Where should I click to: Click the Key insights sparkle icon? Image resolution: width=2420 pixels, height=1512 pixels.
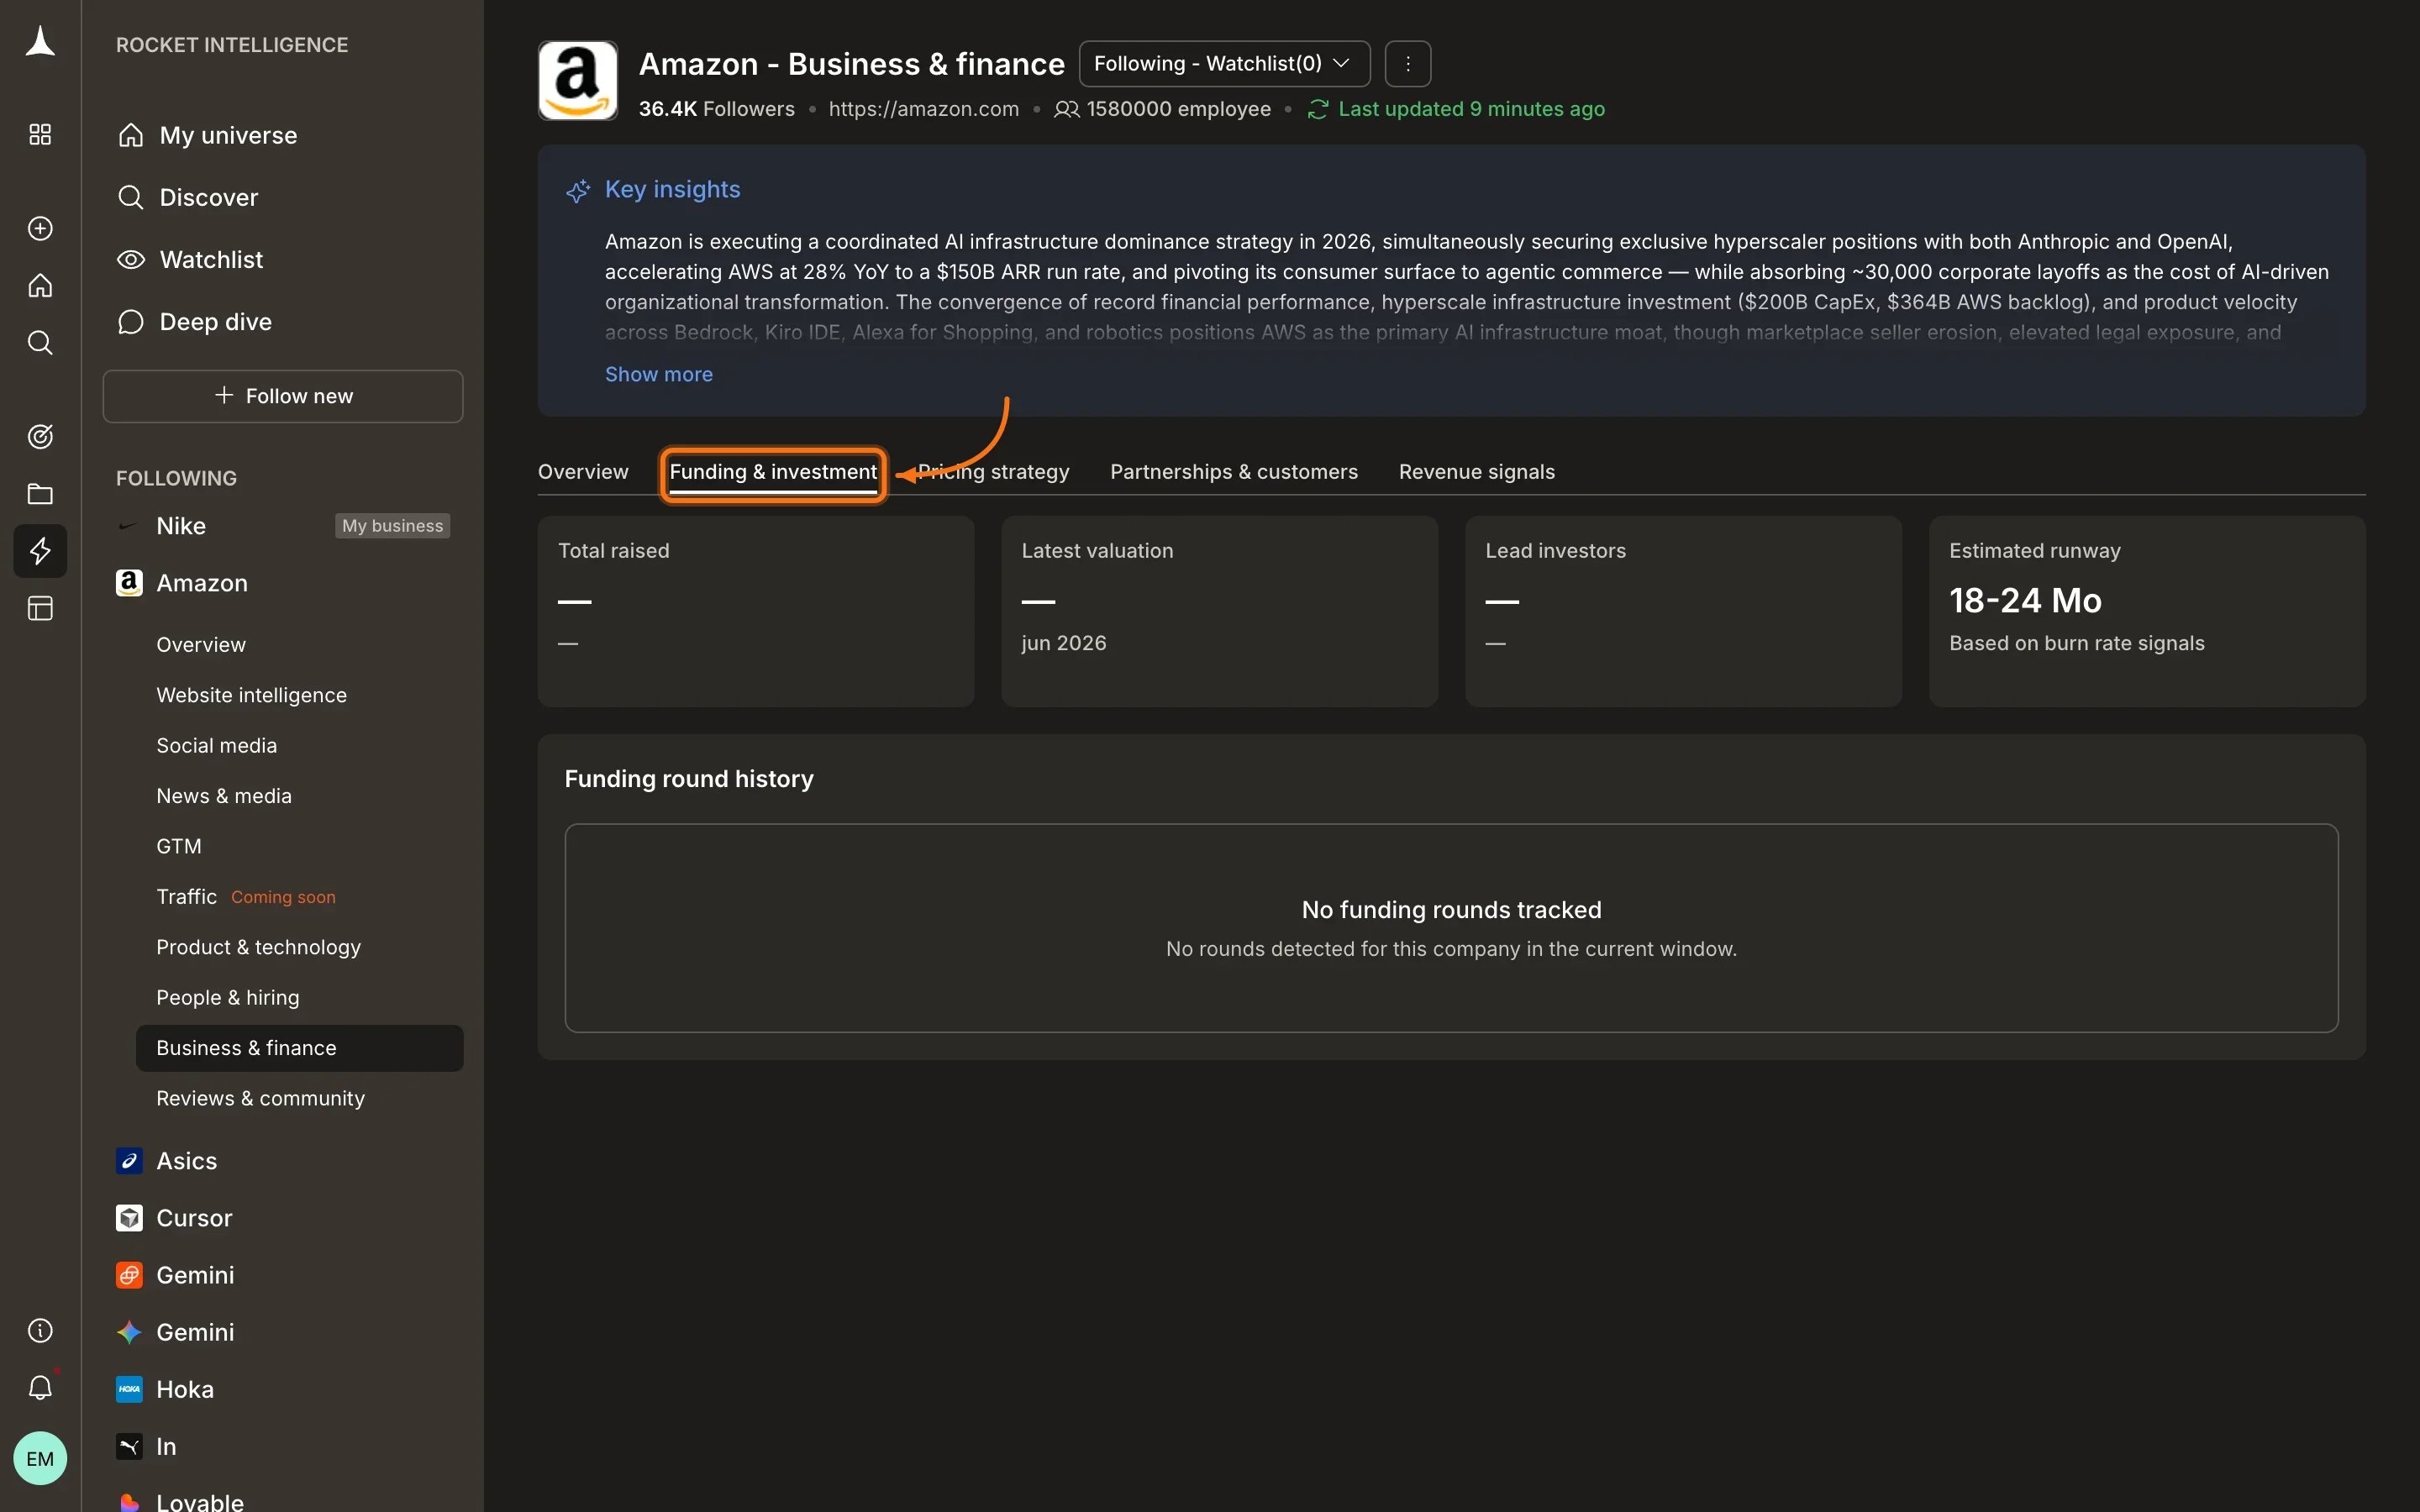(578, 190)
